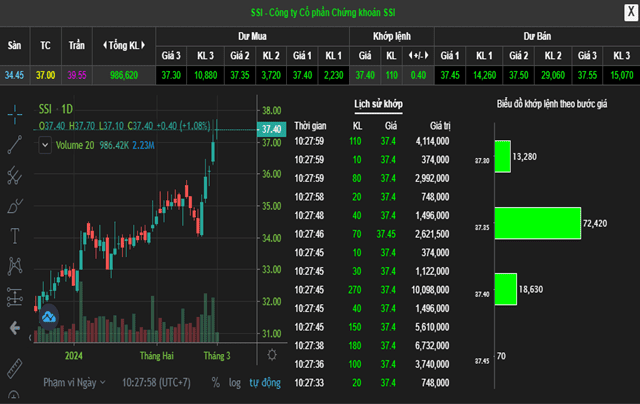Select the ruler measure tool
The width and height of the screenshot is (640, 404).
click(x=15, y=368)
